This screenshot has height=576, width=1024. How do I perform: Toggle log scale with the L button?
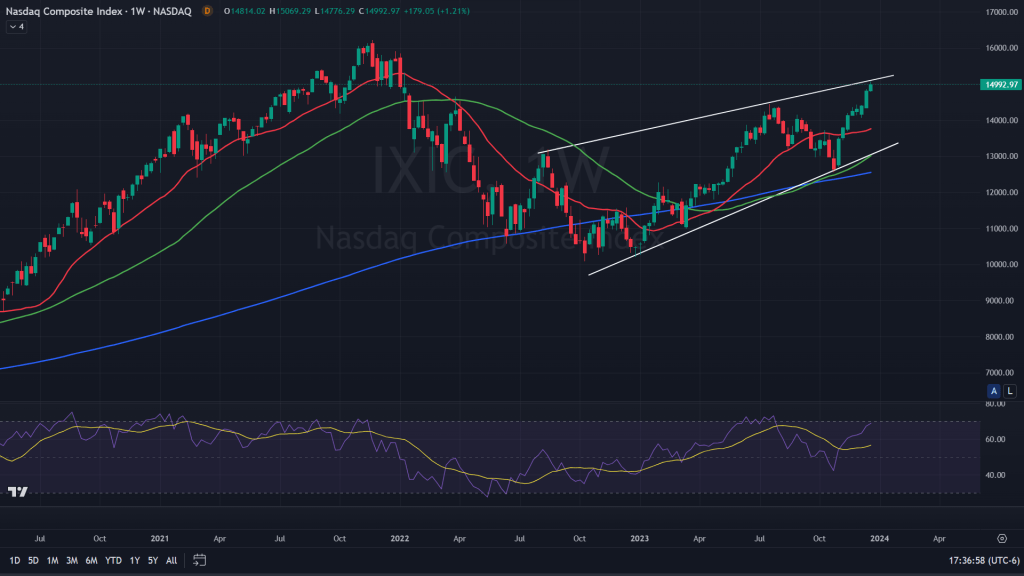[1010, 390]
